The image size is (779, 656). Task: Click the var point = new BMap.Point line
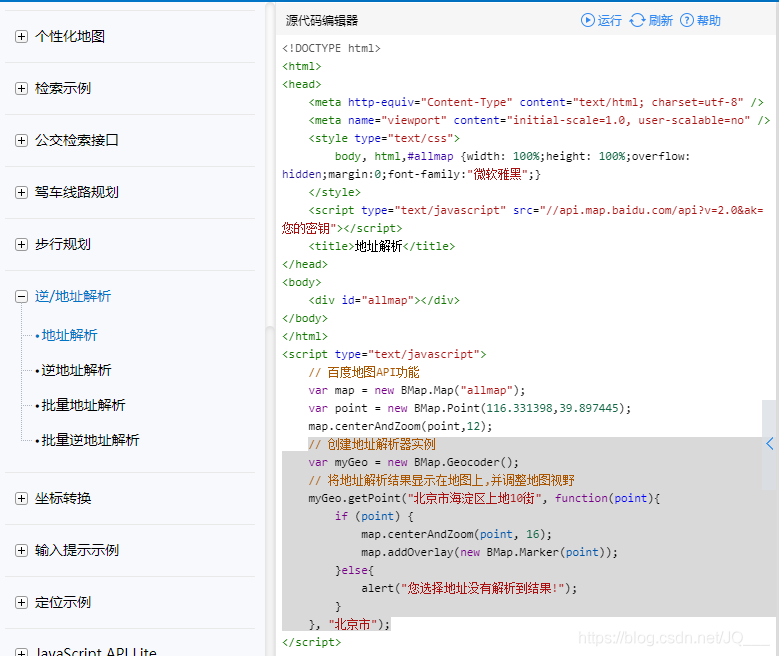pos(469,408)
